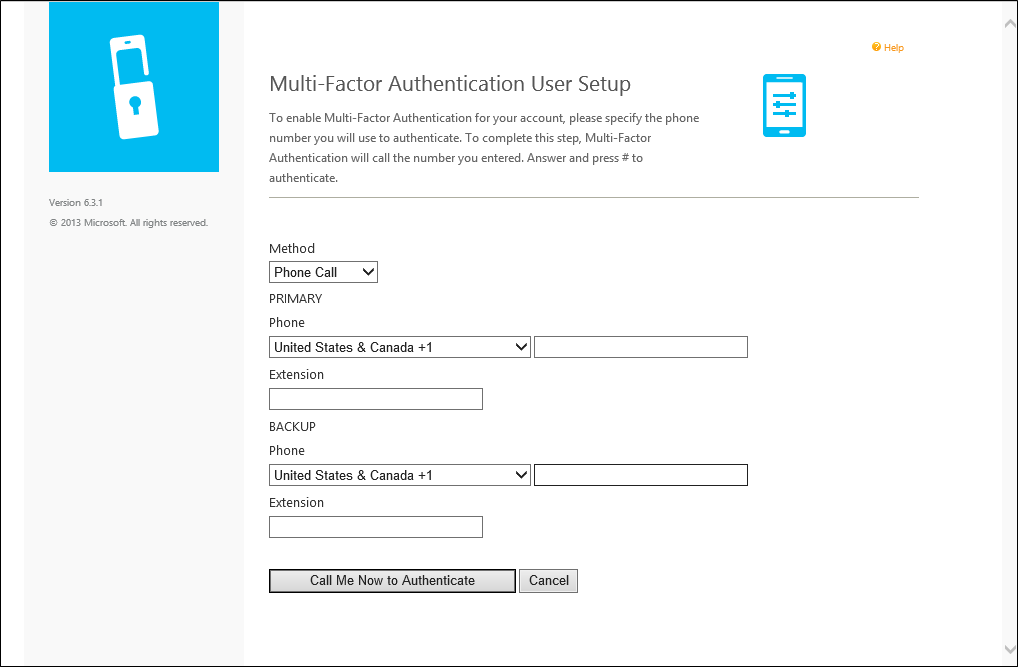Click the backup phone number field
Screen dimensions: 1018x667
pyautogui.click(x=640, y=474)
